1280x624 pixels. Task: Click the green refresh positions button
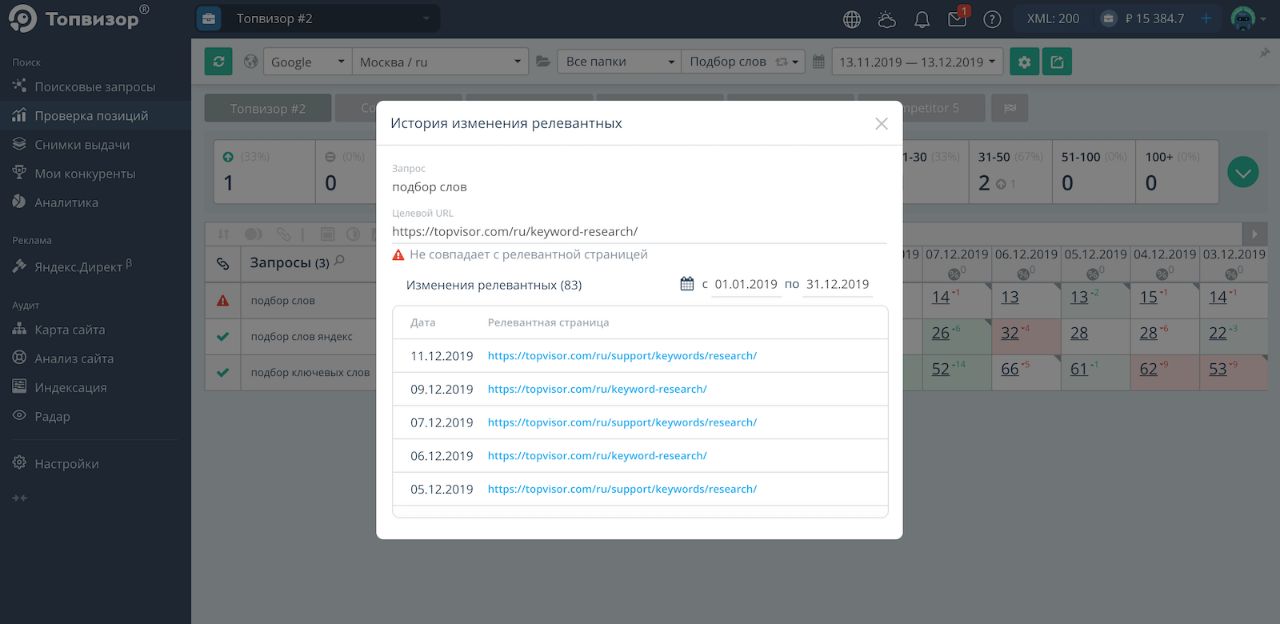click(218, 62)
